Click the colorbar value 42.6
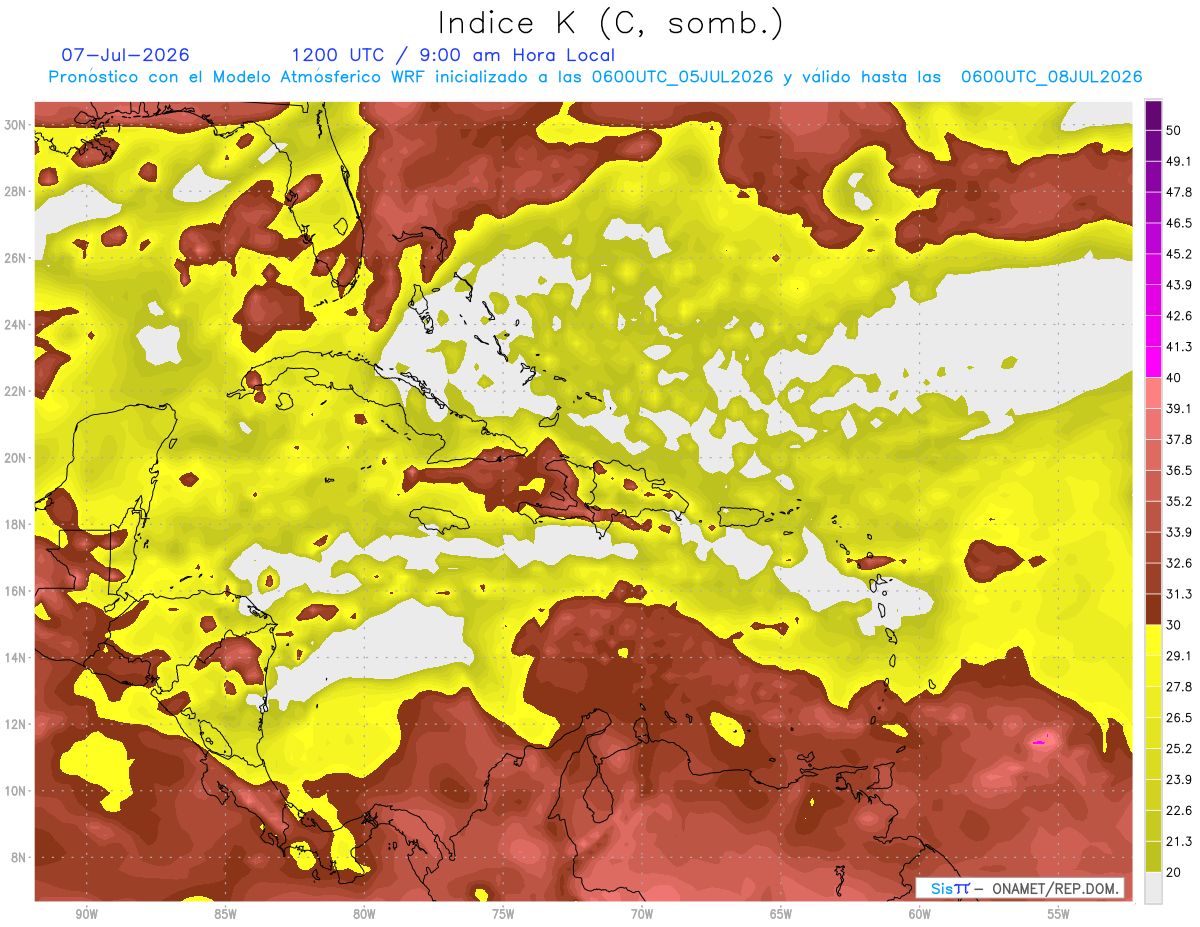This screenshot has height=927, width=1200. tap(1179, 316)
